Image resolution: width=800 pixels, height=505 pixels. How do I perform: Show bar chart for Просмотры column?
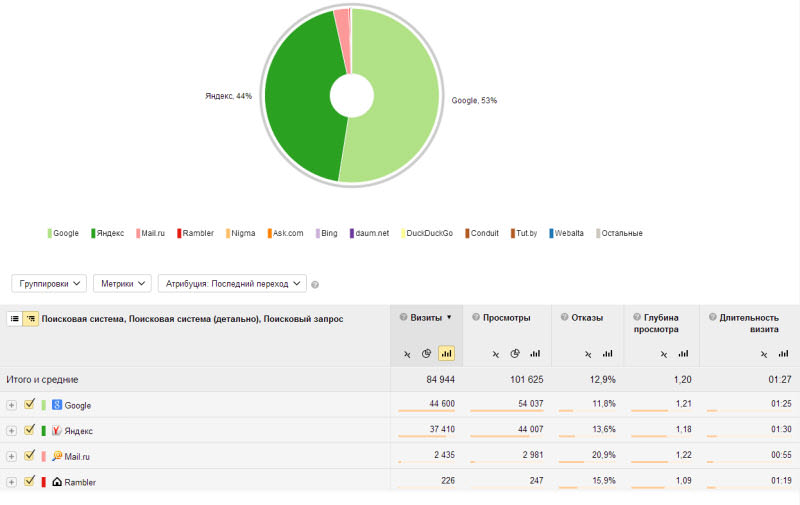pyautogui.click(x=535, y=353)
